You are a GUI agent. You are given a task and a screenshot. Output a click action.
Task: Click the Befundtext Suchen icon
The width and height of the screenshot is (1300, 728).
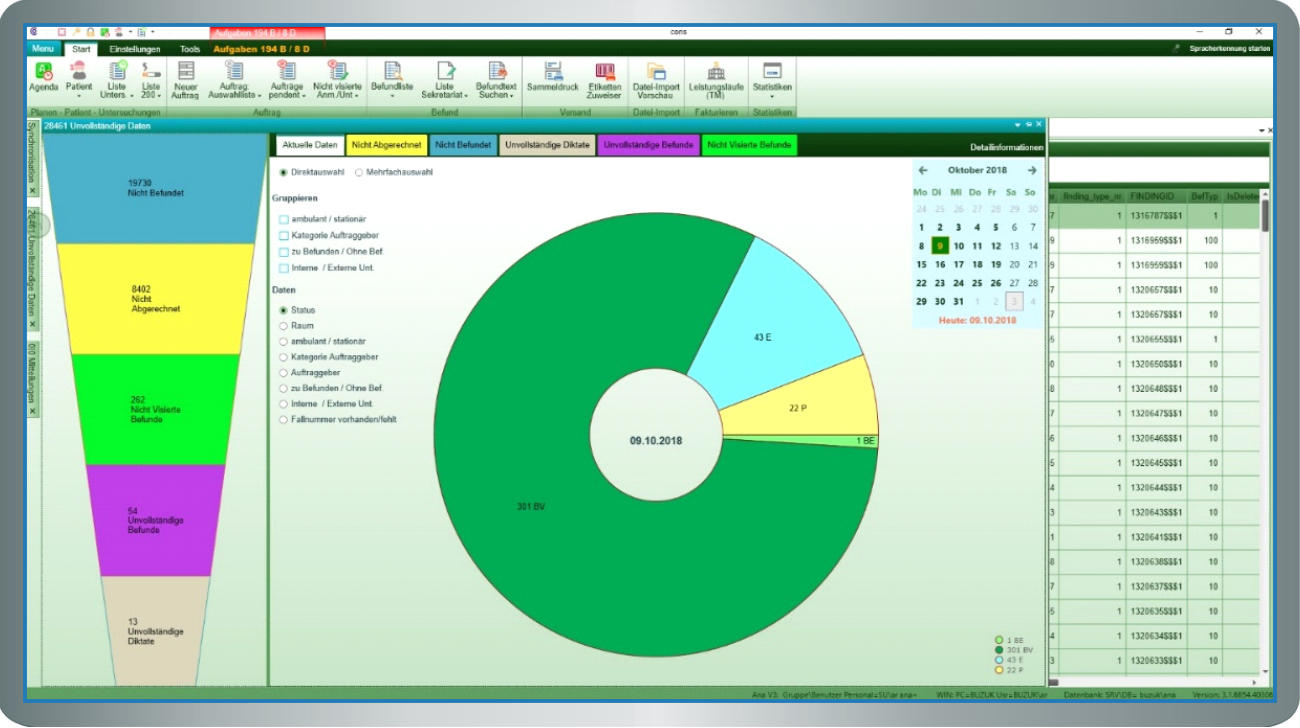point(496,72)
